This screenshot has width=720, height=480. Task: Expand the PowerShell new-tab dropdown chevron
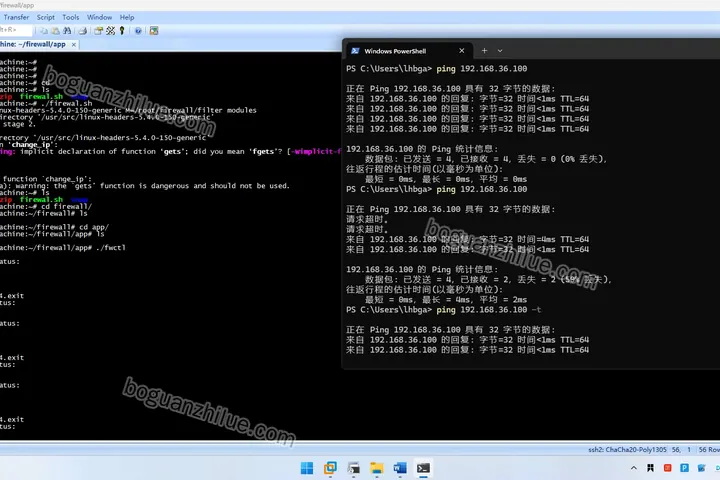[500, 51]
